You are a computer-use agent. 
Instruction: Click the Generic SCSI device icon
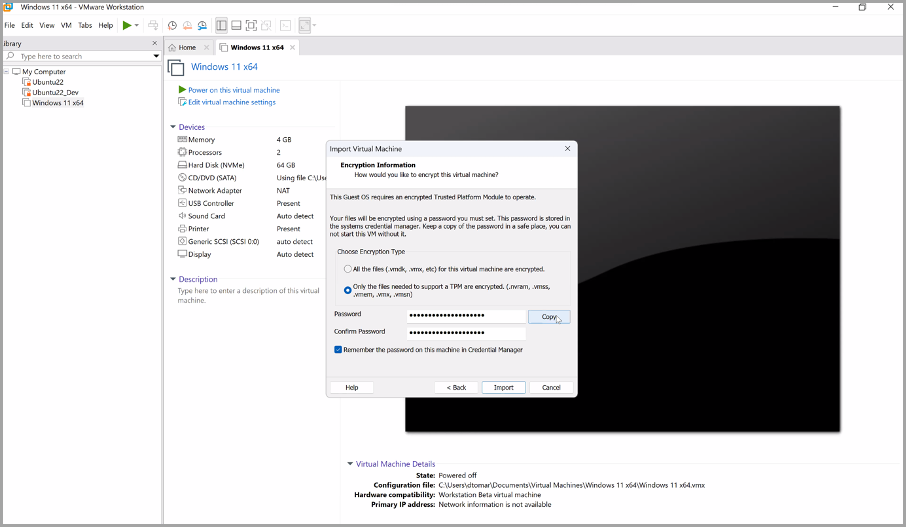[x=182, y=241]
